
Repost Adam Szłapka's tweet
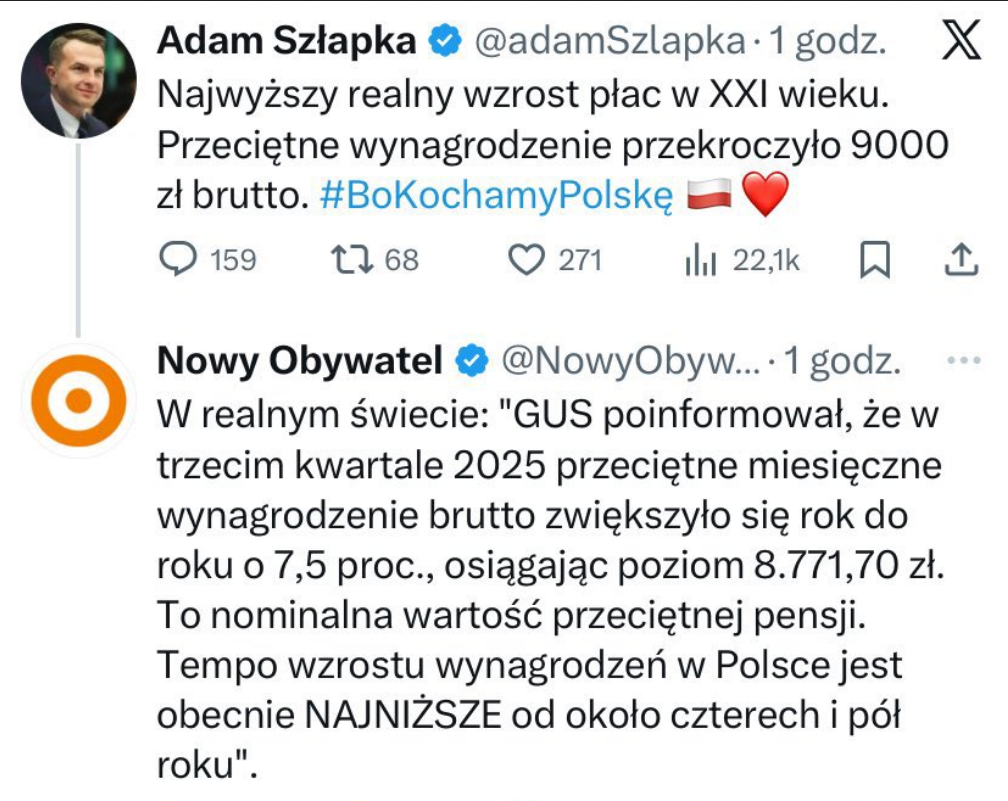(x=352, y=260)
